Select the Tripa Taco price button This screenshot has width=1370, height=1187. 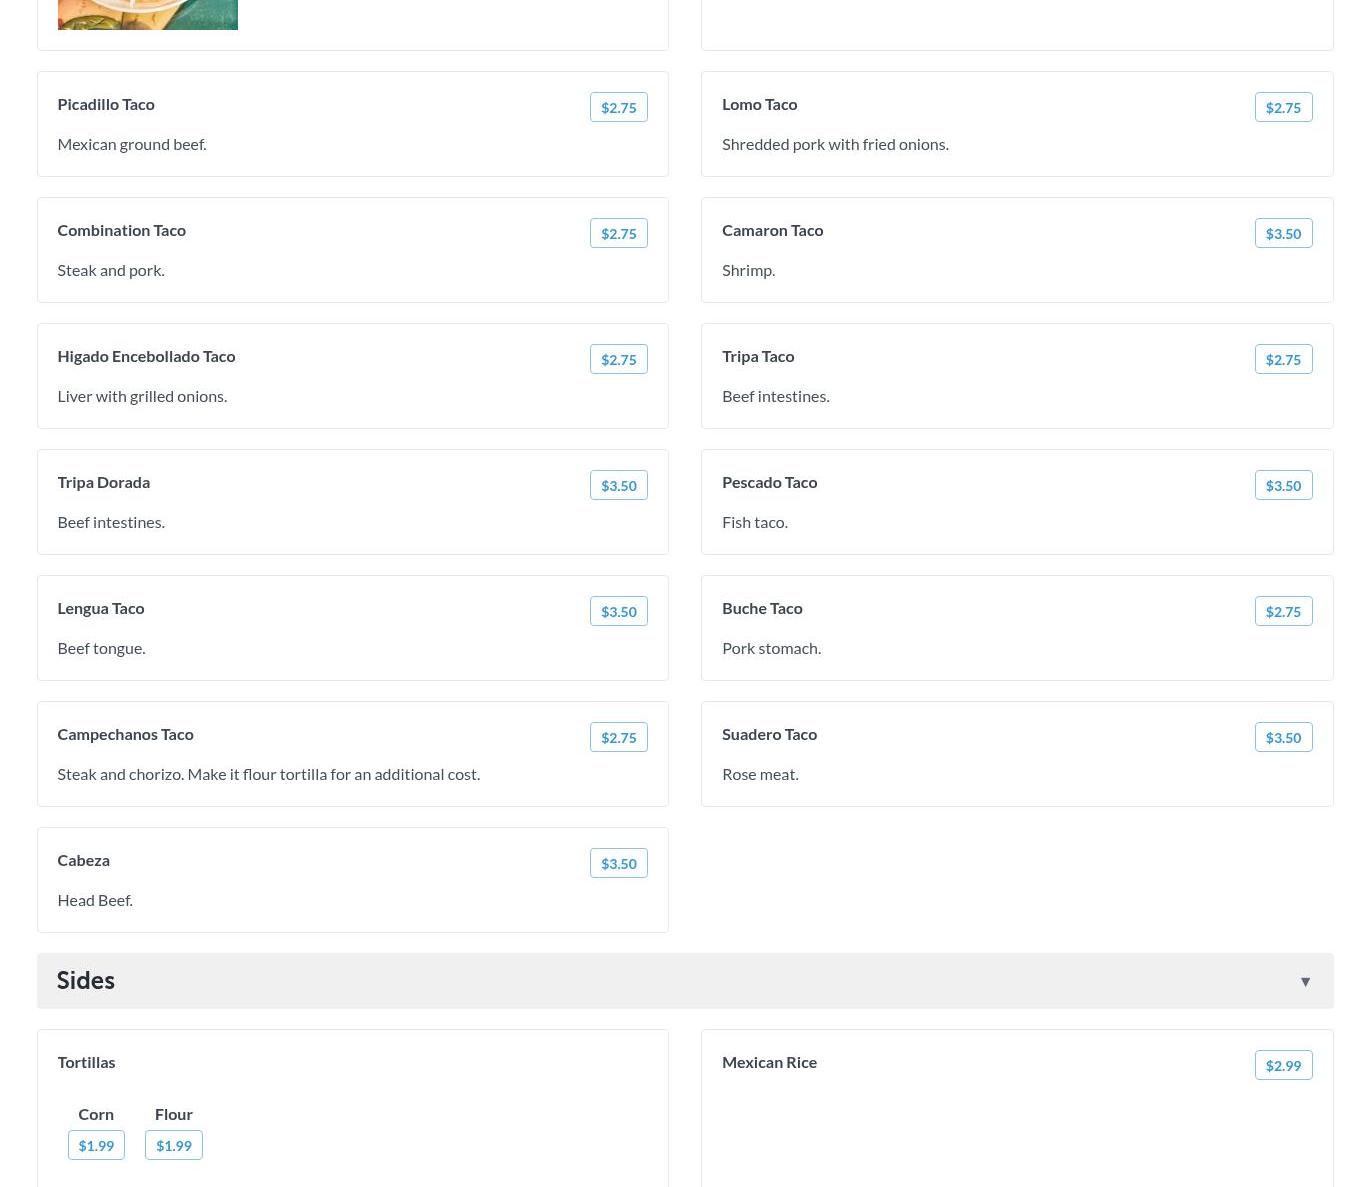(1283, 359)
